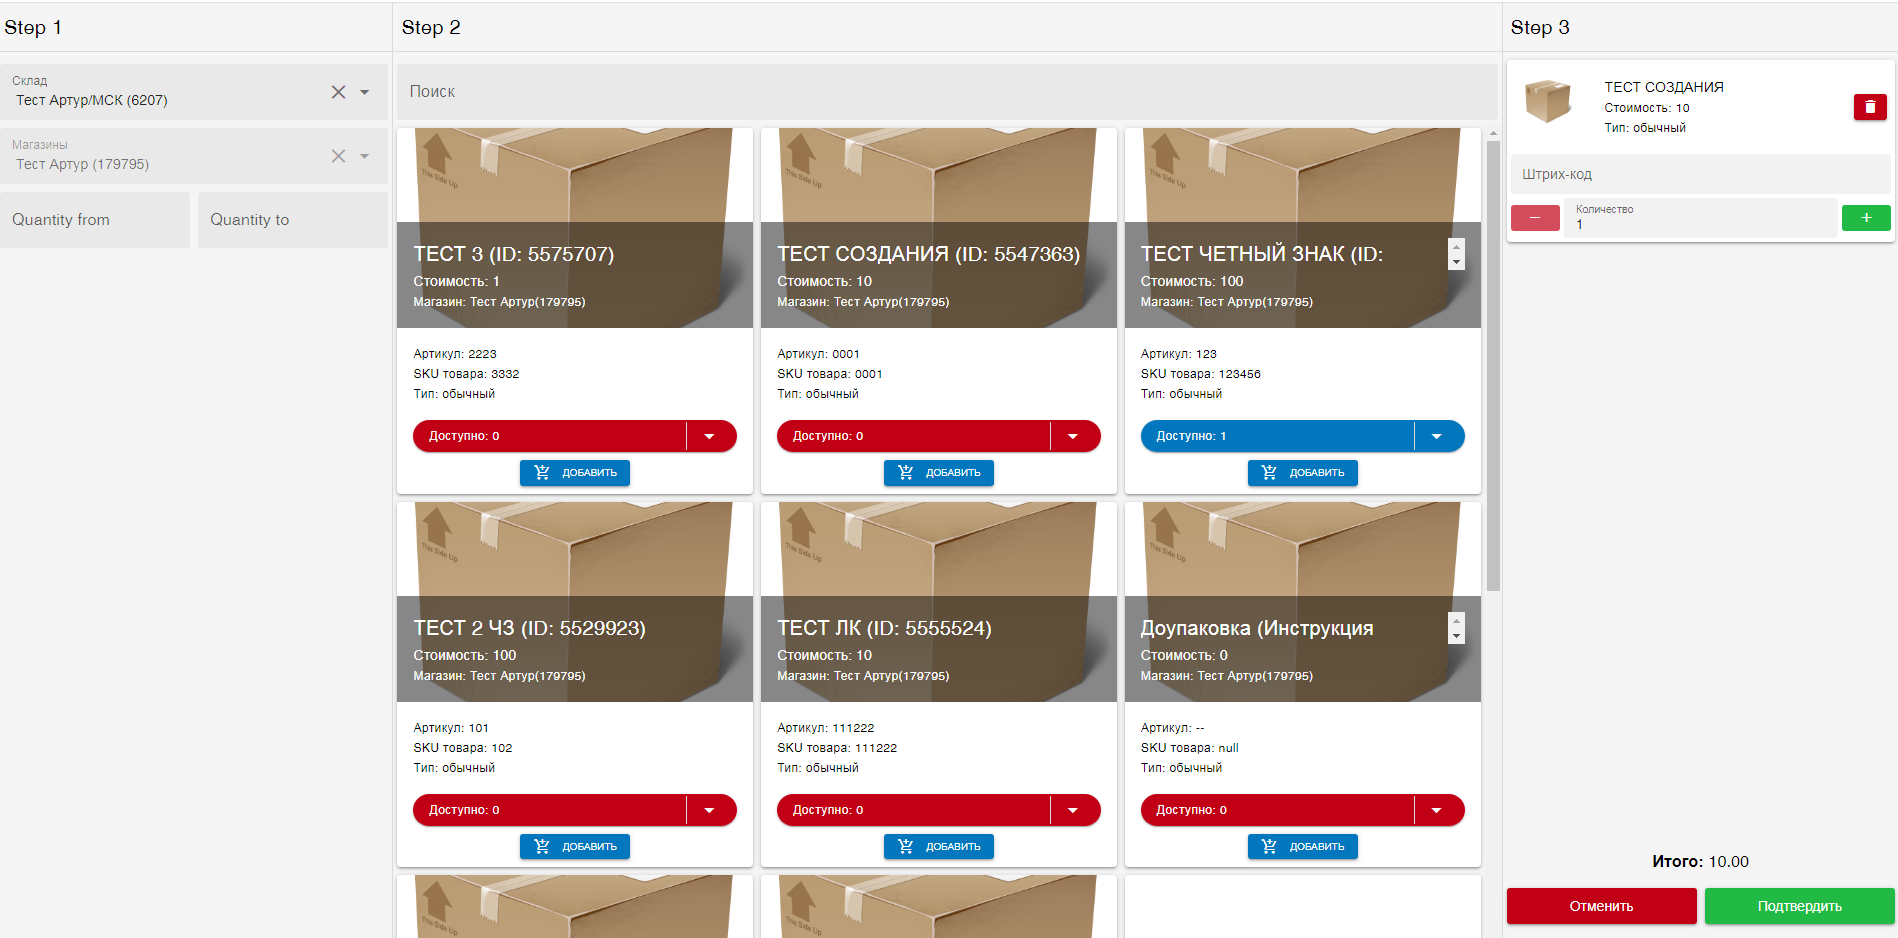Screen dimensions: 1898x938
Task: Clear the Магазины store selection
Action: pyautogui.click(x=339, y=156)
